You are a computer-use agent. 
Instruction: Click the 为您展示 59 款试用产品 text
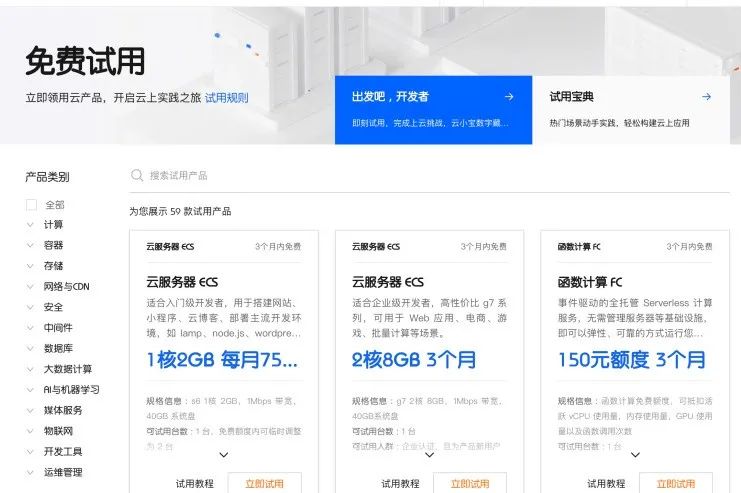(180, 211)
